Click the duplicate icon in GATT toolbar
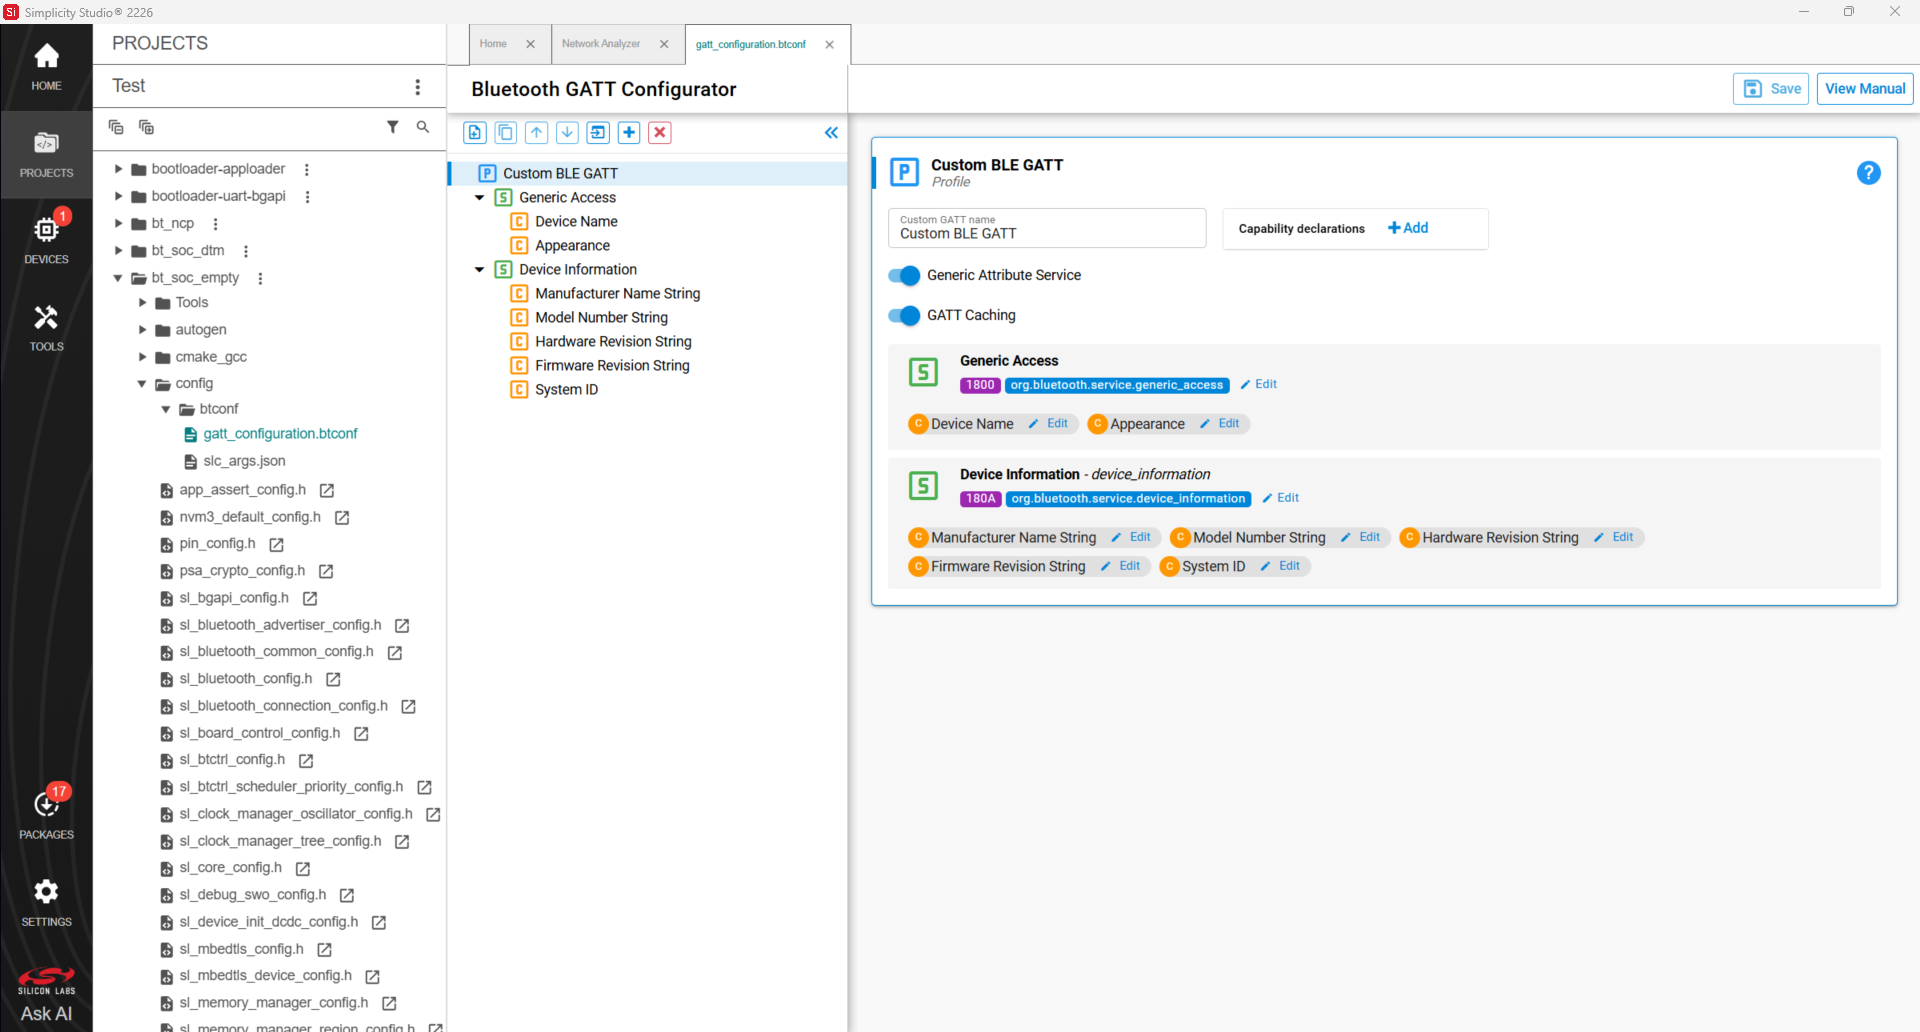 pos(506,132)
